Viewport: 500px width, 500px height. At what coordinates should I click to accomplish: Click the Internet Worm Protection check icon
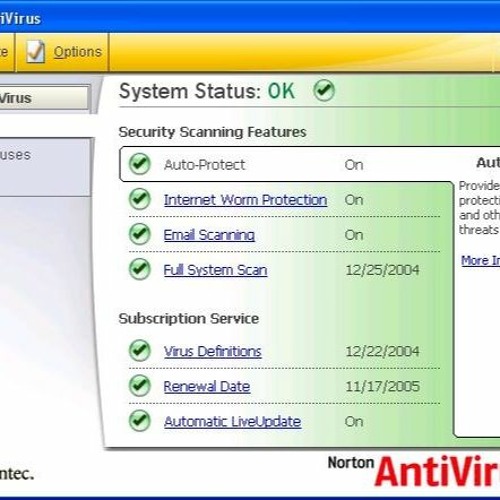coord(140,199)
